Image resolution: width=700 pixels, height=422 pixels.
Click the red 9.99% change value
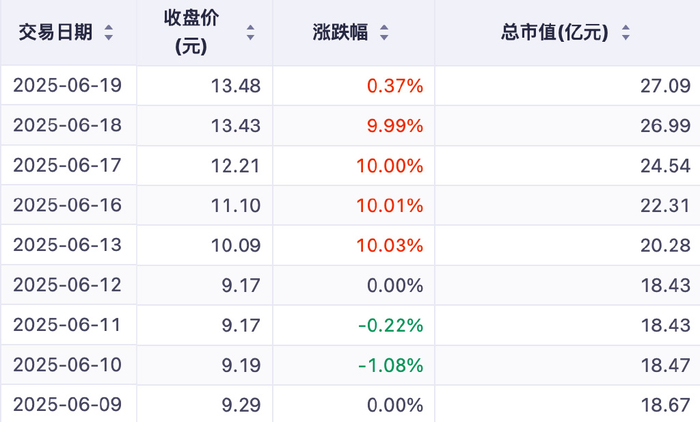tap(395, 125)
